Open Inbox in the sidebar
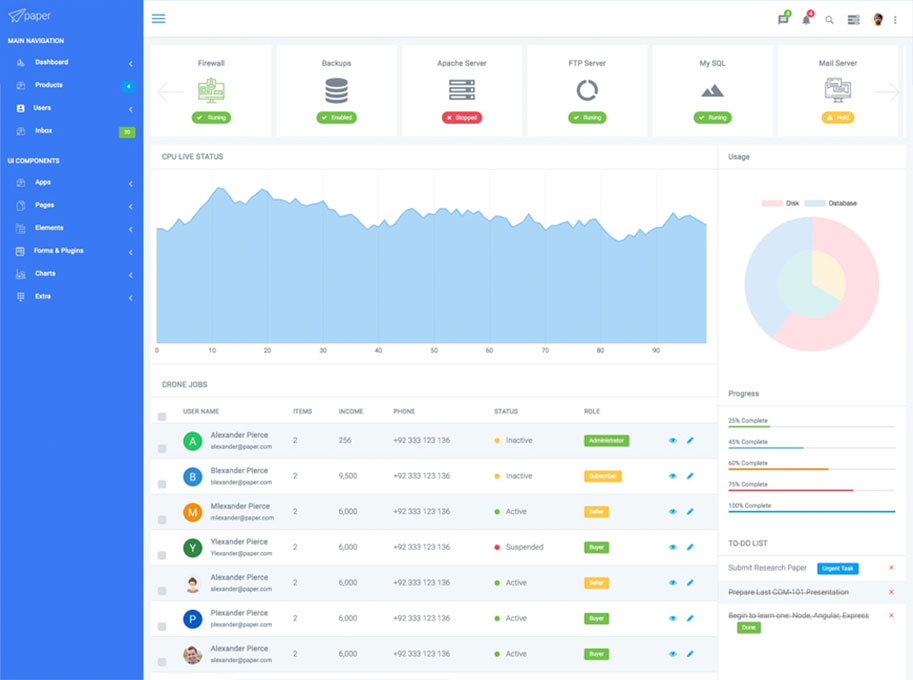This screenshot has height=680, width=913. pos(44,131)
